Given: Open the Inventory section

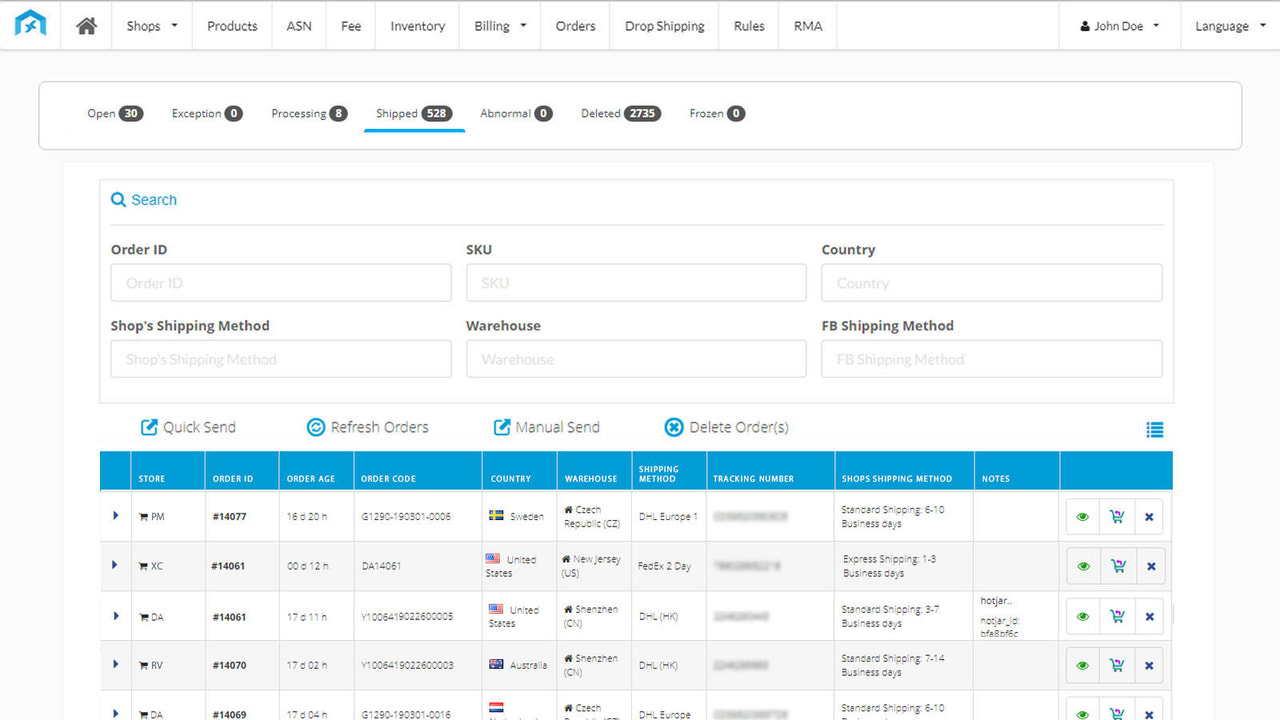Looking at the screenshot, I should tap(417, 26).
